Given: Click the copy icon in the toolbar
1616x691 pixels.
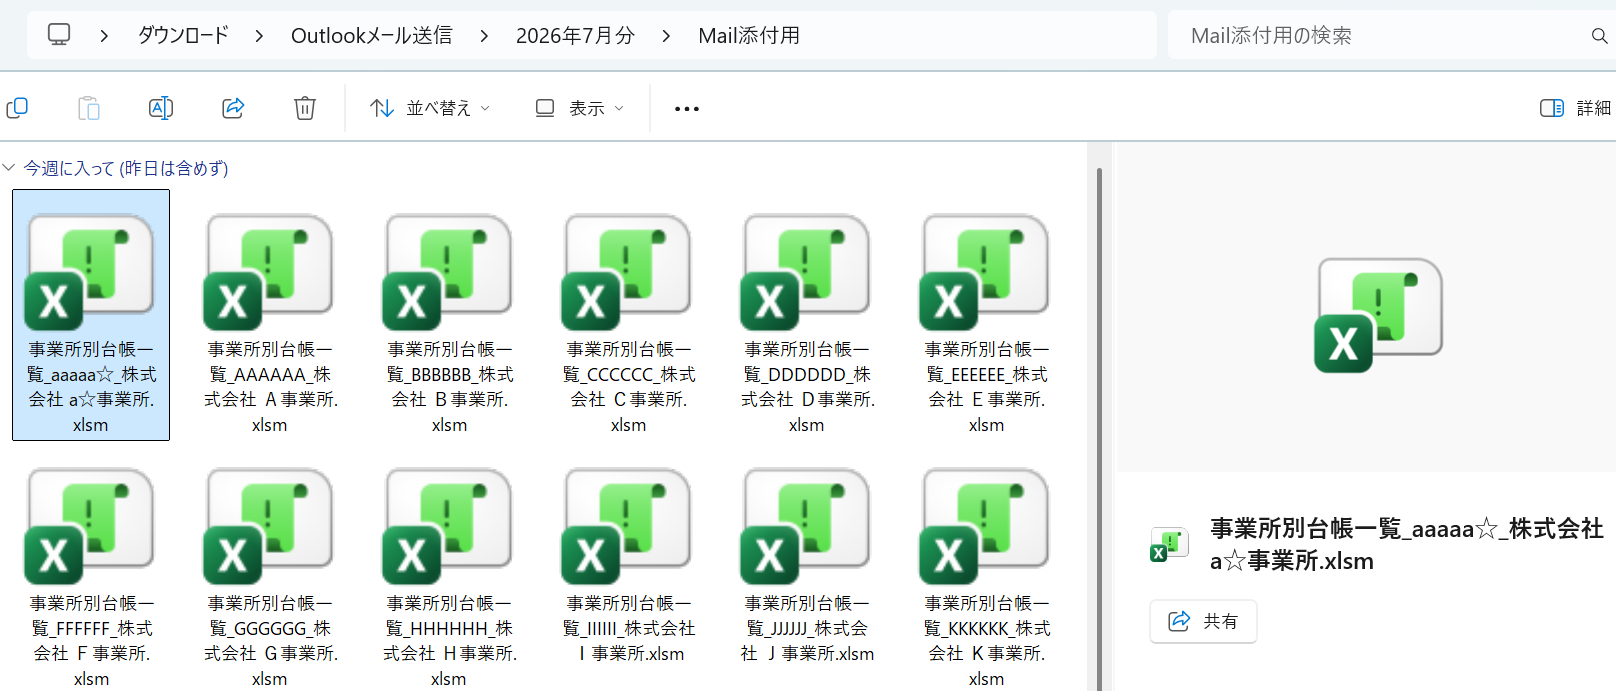Looking at the screenshot, I should (17, 108).
